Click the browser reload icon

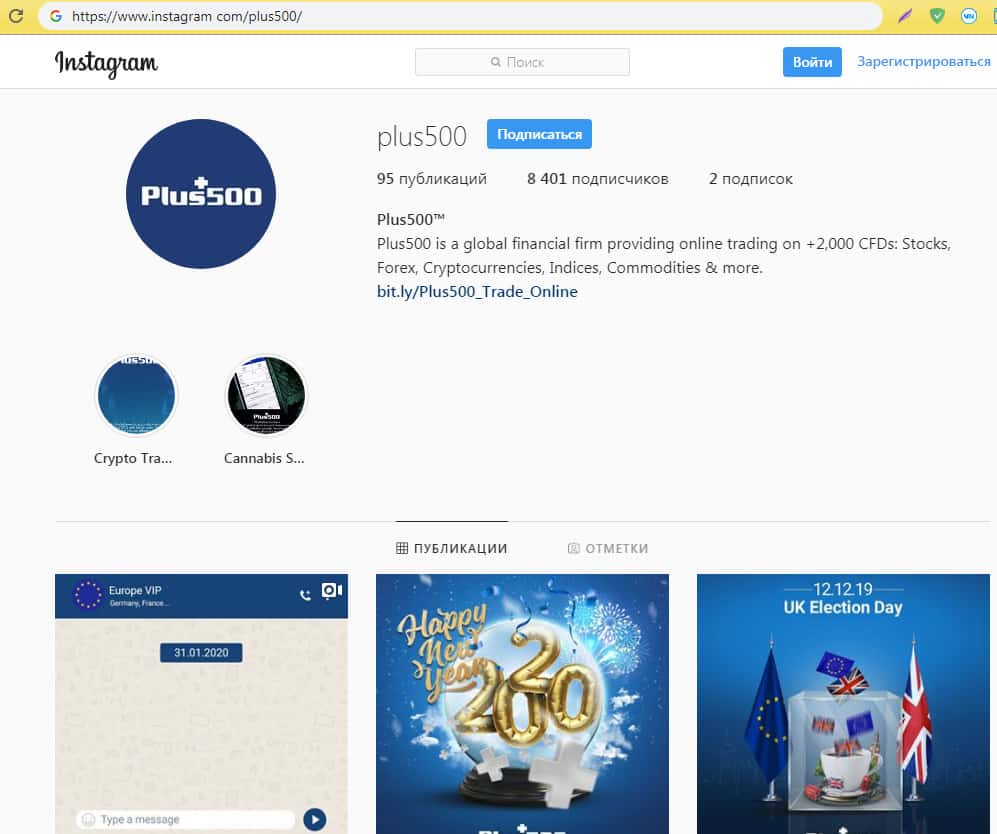[x=15, y=16]
